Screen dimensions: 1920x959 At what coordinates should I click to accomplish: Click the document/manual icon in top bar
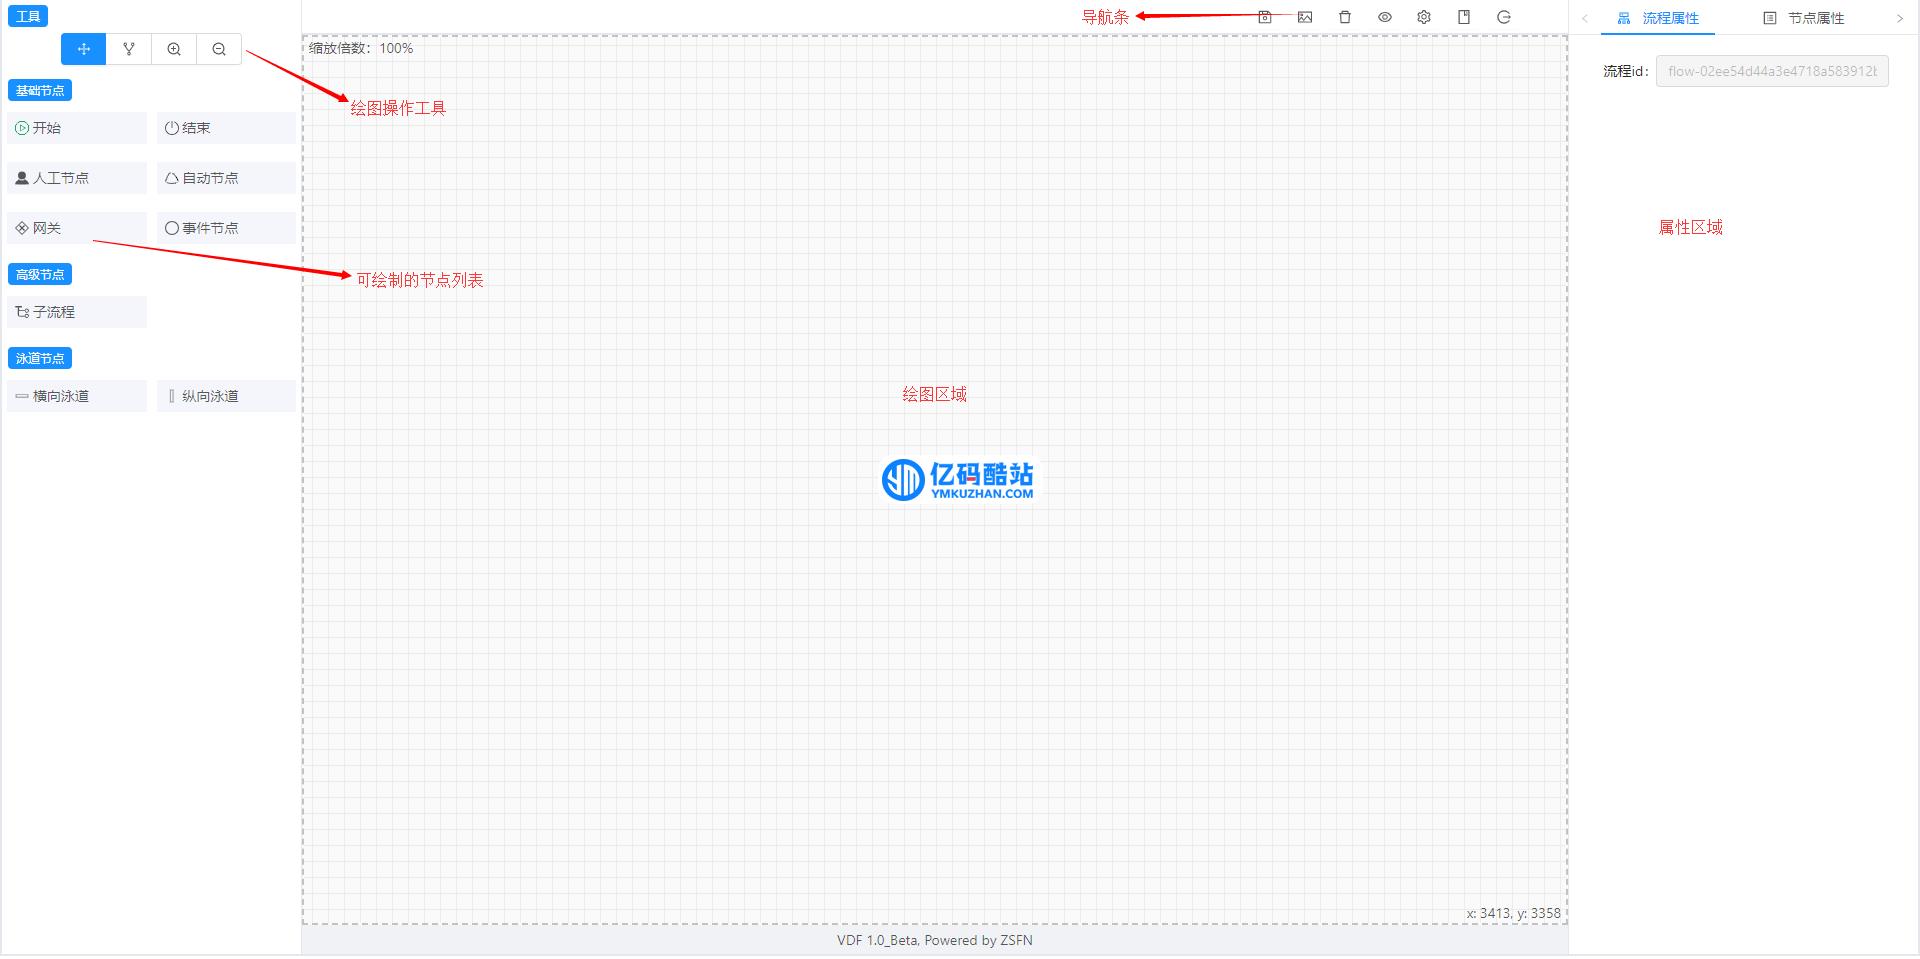pos(1464,17)
